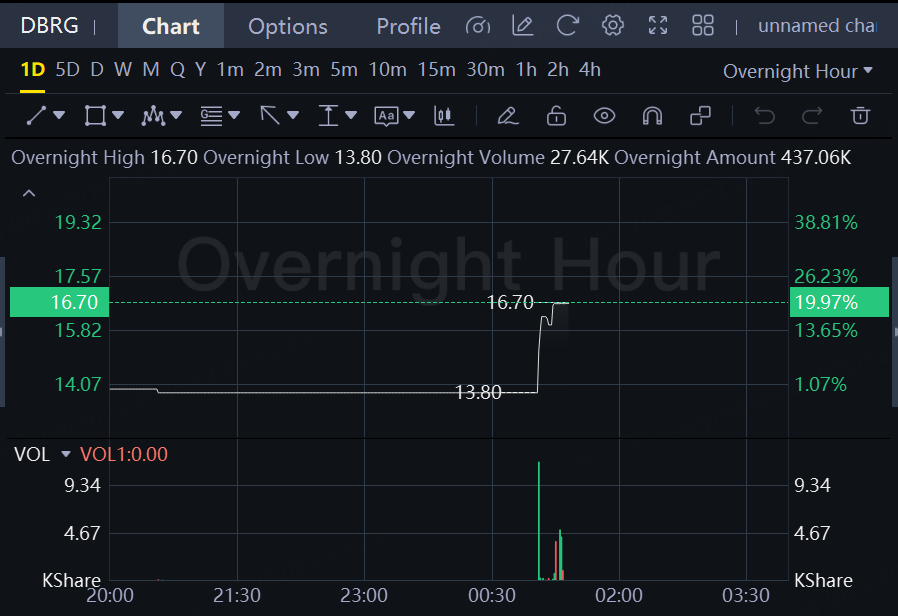
Task: Collapse the chart header with up chevron
Action: click(x=29, y=193)
